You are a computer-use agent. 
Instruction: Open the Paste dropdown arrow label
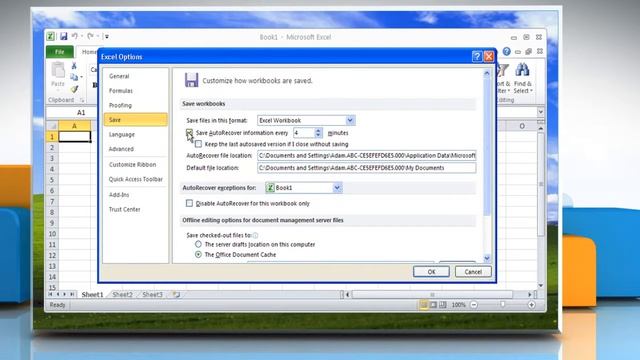tap(58, 89)
